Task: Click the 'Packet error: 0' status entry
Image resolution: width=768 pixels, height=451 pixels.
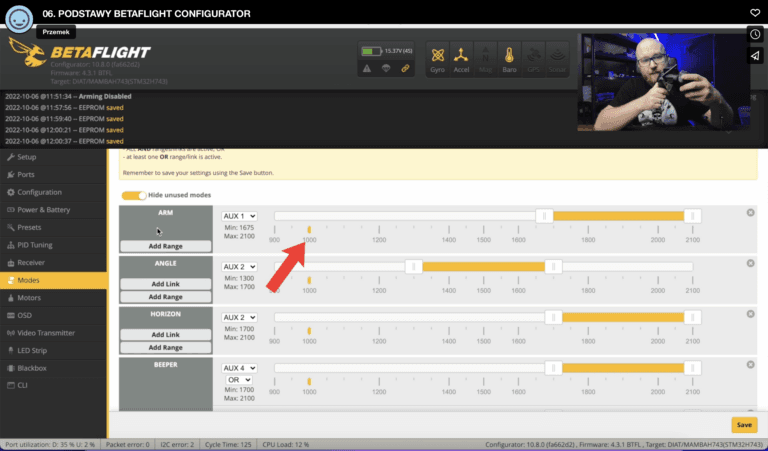Action: pos(128,445)
